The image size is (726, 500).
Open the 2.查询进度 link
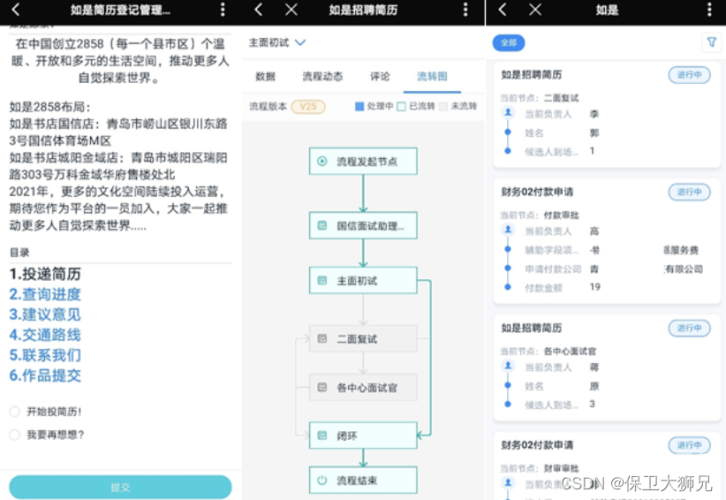click(x=45, y=294)
